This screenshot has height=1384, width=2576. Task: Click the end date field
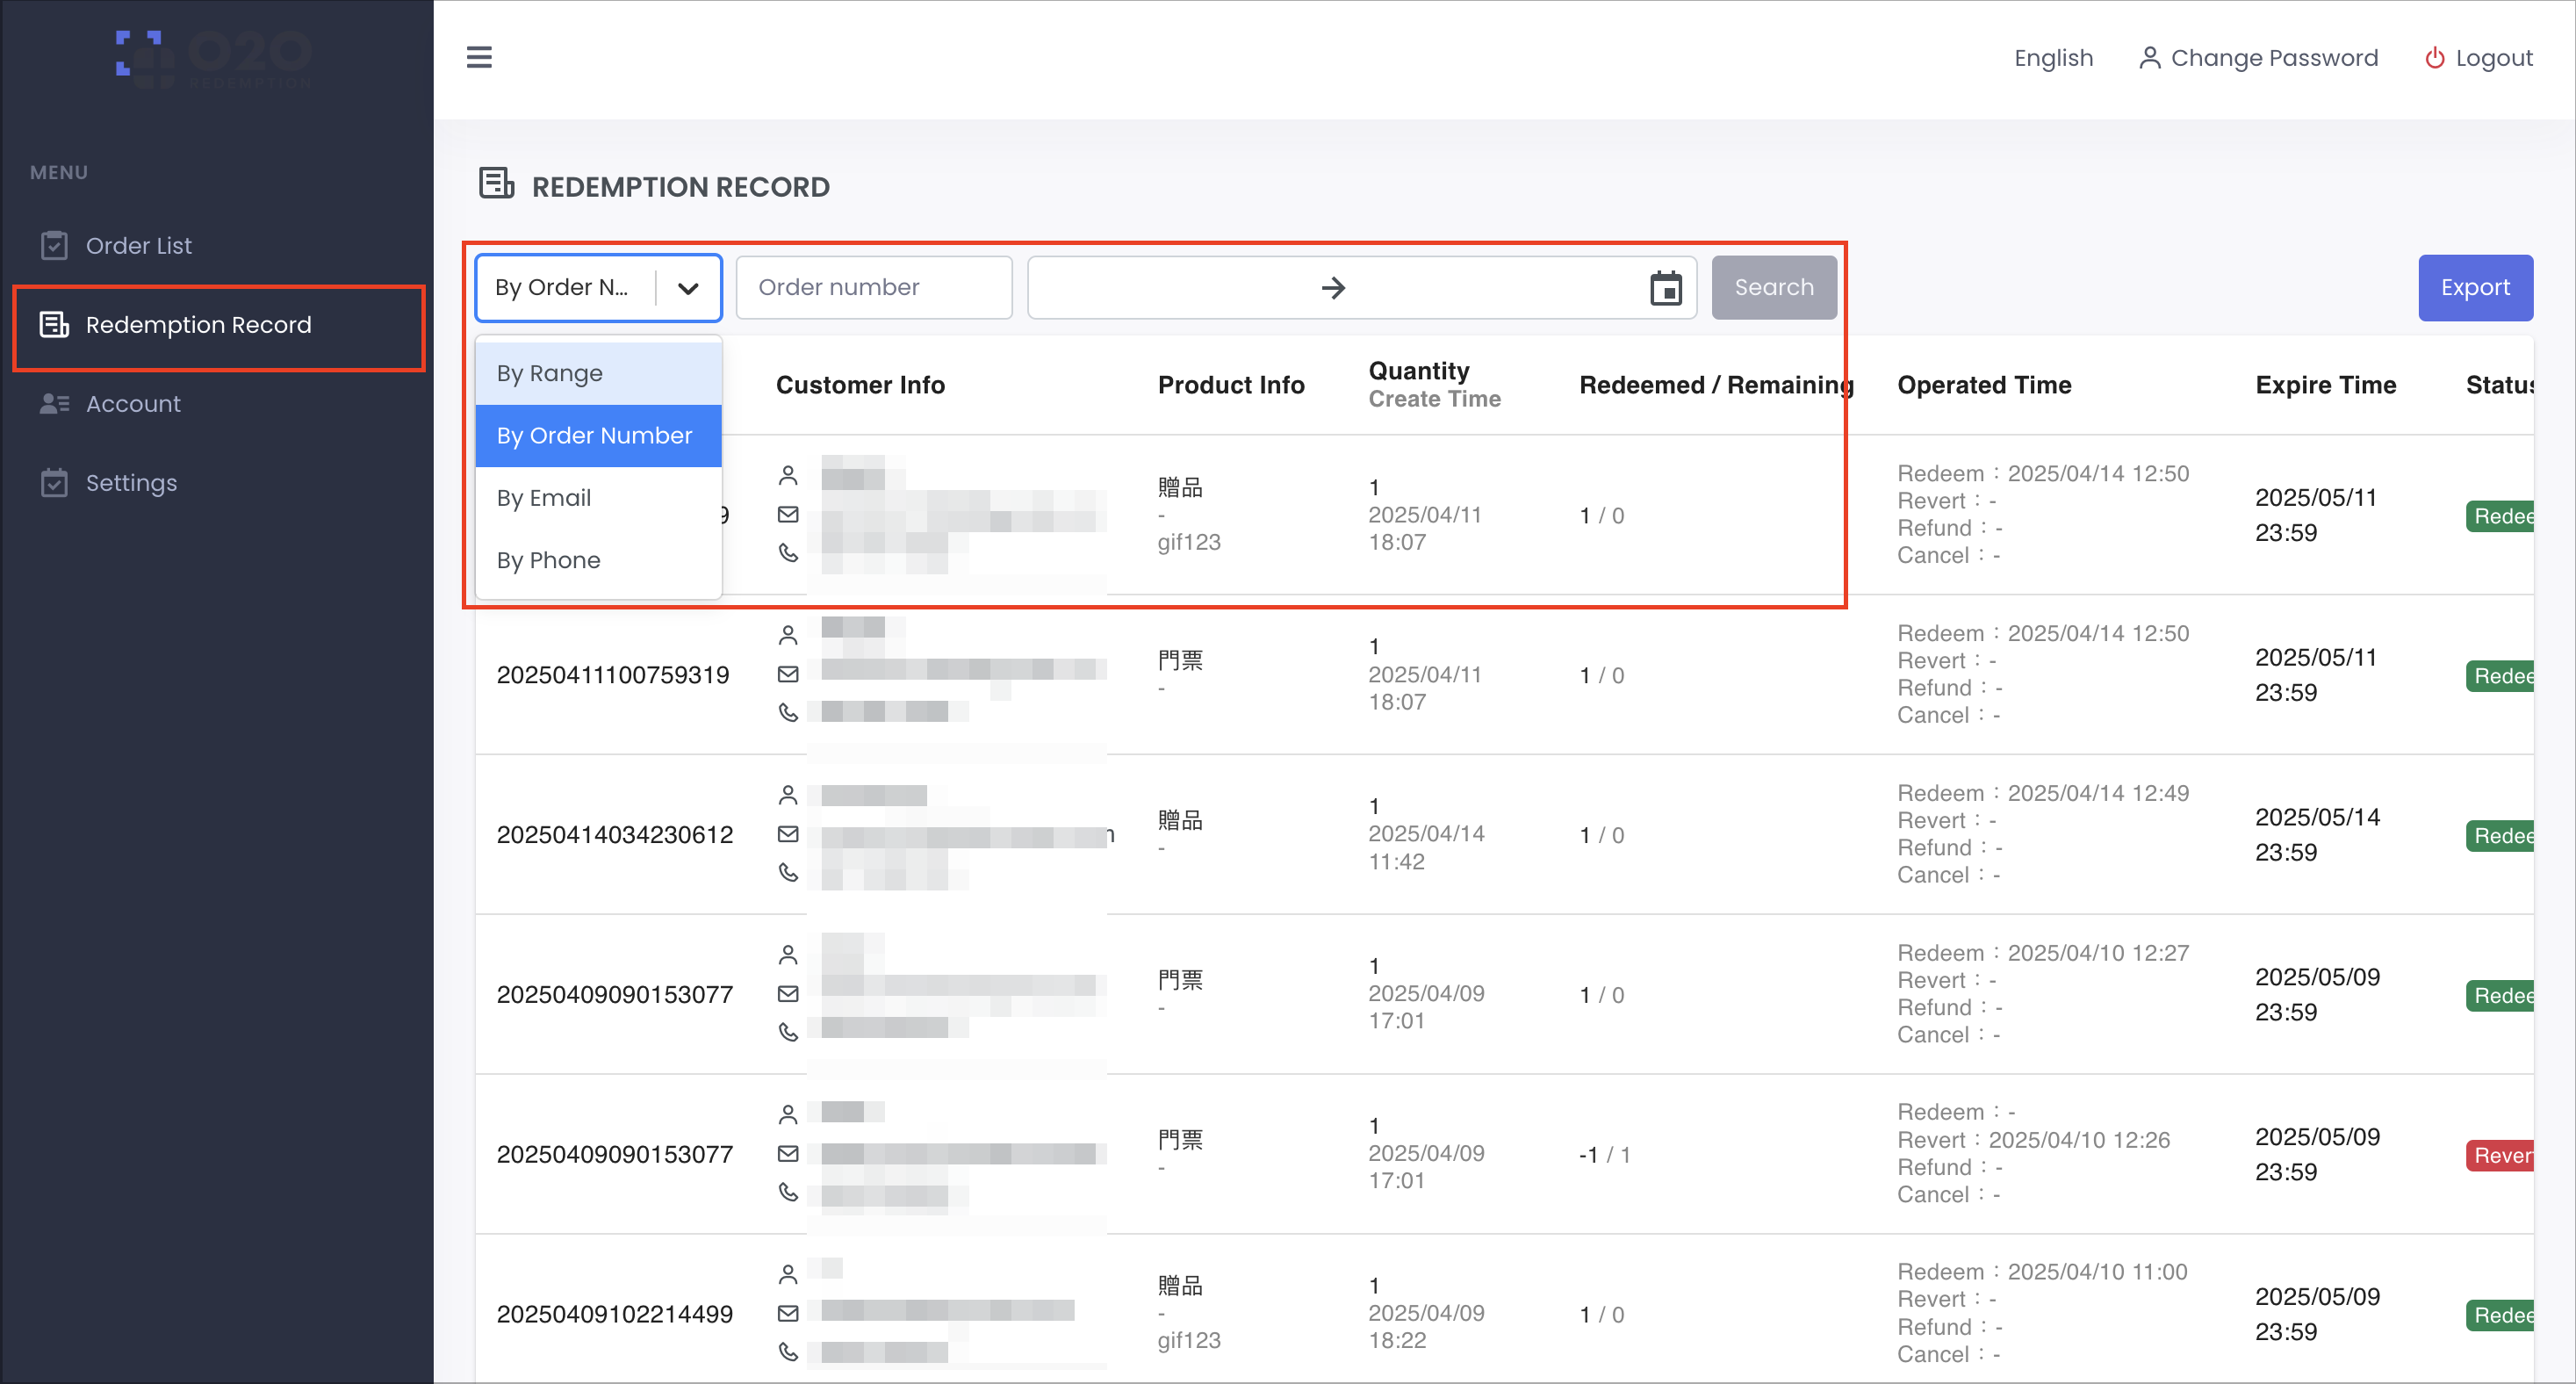click(x=1497, y=288)
